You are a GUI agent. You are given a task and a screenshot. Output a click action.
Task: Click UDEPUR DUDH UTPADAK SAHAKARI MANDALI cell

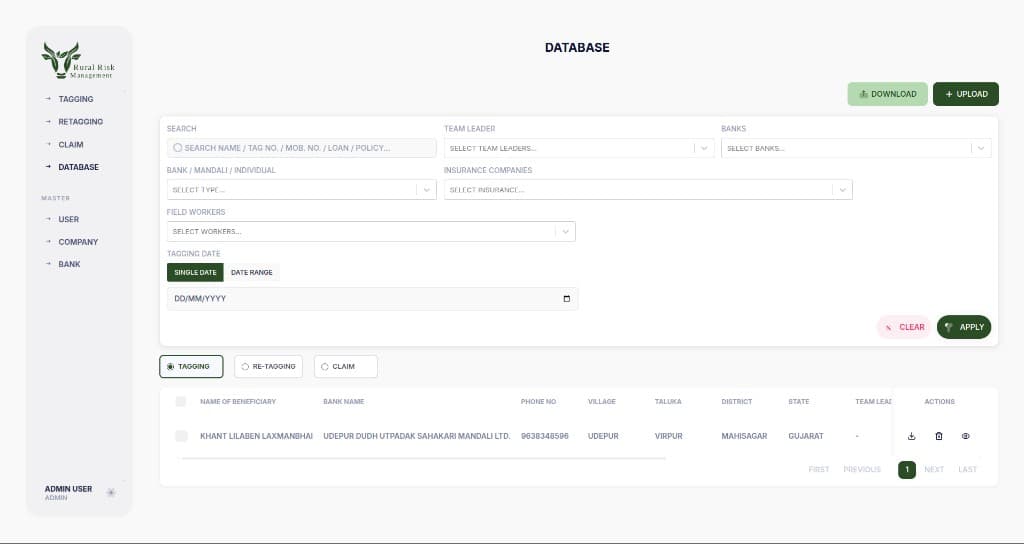click(x=417, y=436)
